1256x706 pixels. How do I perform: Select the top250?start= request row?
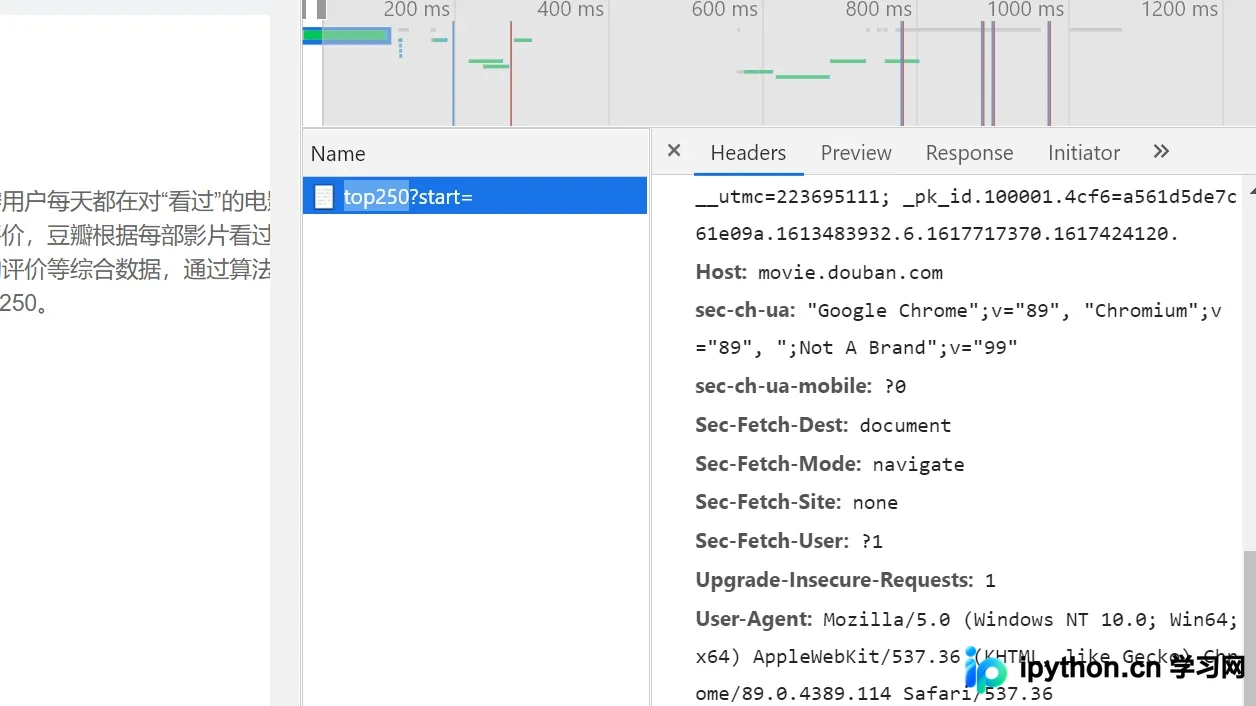click(475, 196)
